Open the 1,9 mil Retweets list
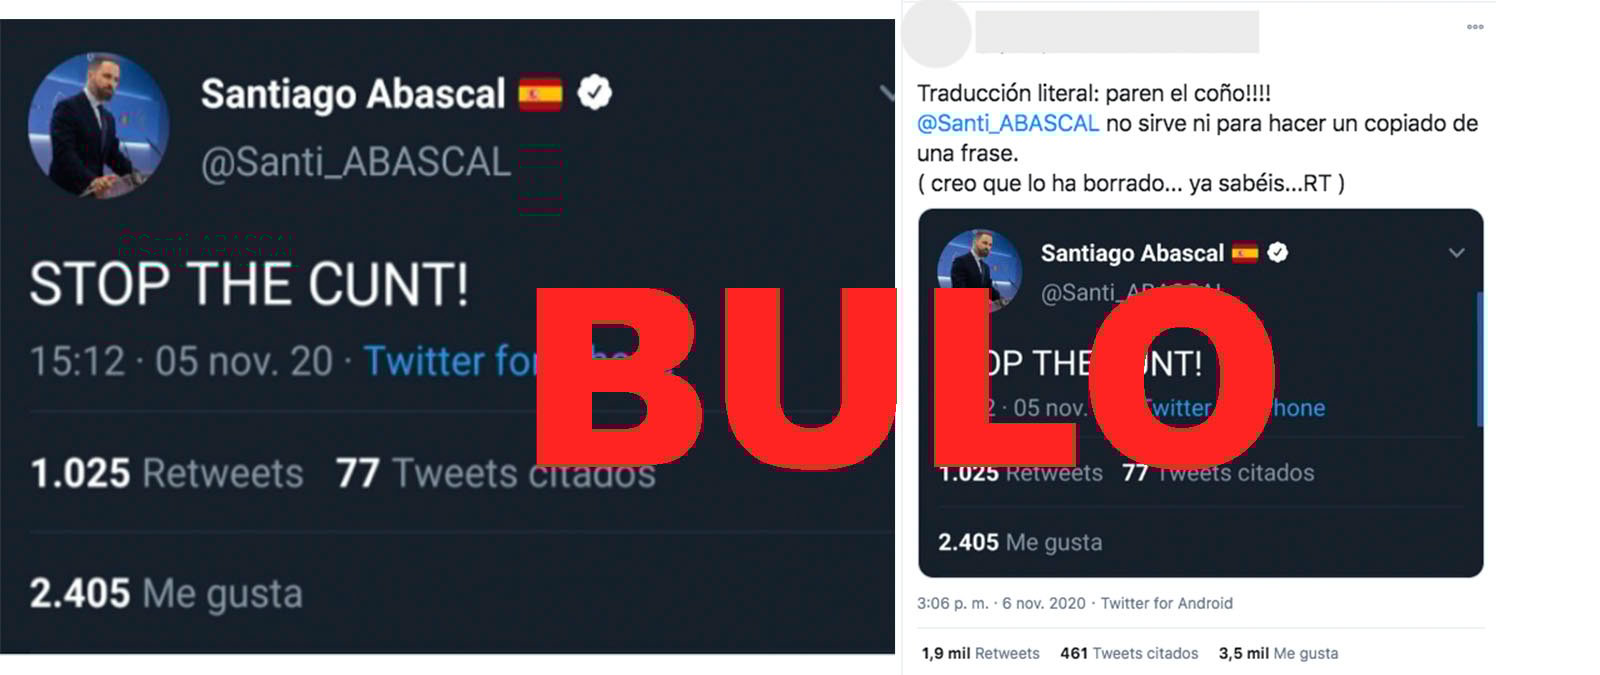This screenshot has width=1600, height=675. [980, 653]
